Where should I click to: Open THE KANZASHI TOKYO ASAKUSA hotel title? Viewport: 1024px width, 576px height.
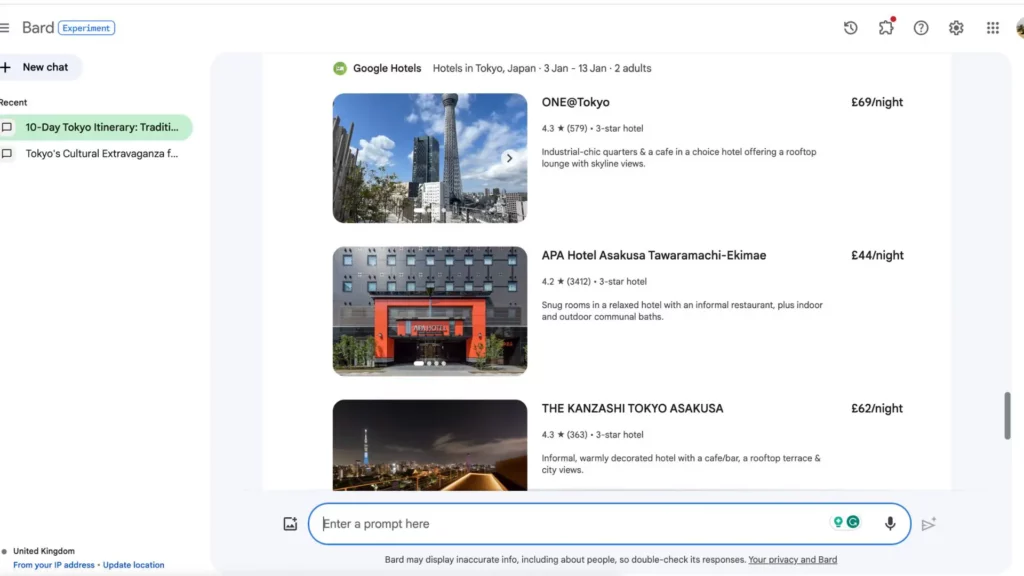pyautogui.click(x=632, y=408)
